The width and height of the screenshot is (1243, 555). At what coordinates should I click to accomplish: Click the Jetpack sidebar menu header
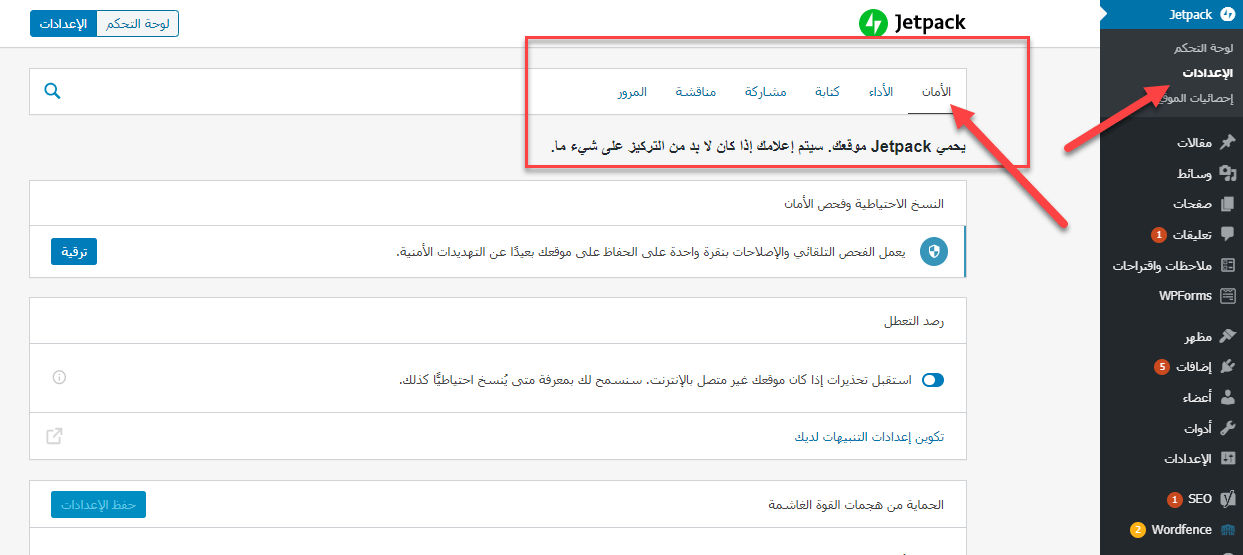coord(1172,15)
